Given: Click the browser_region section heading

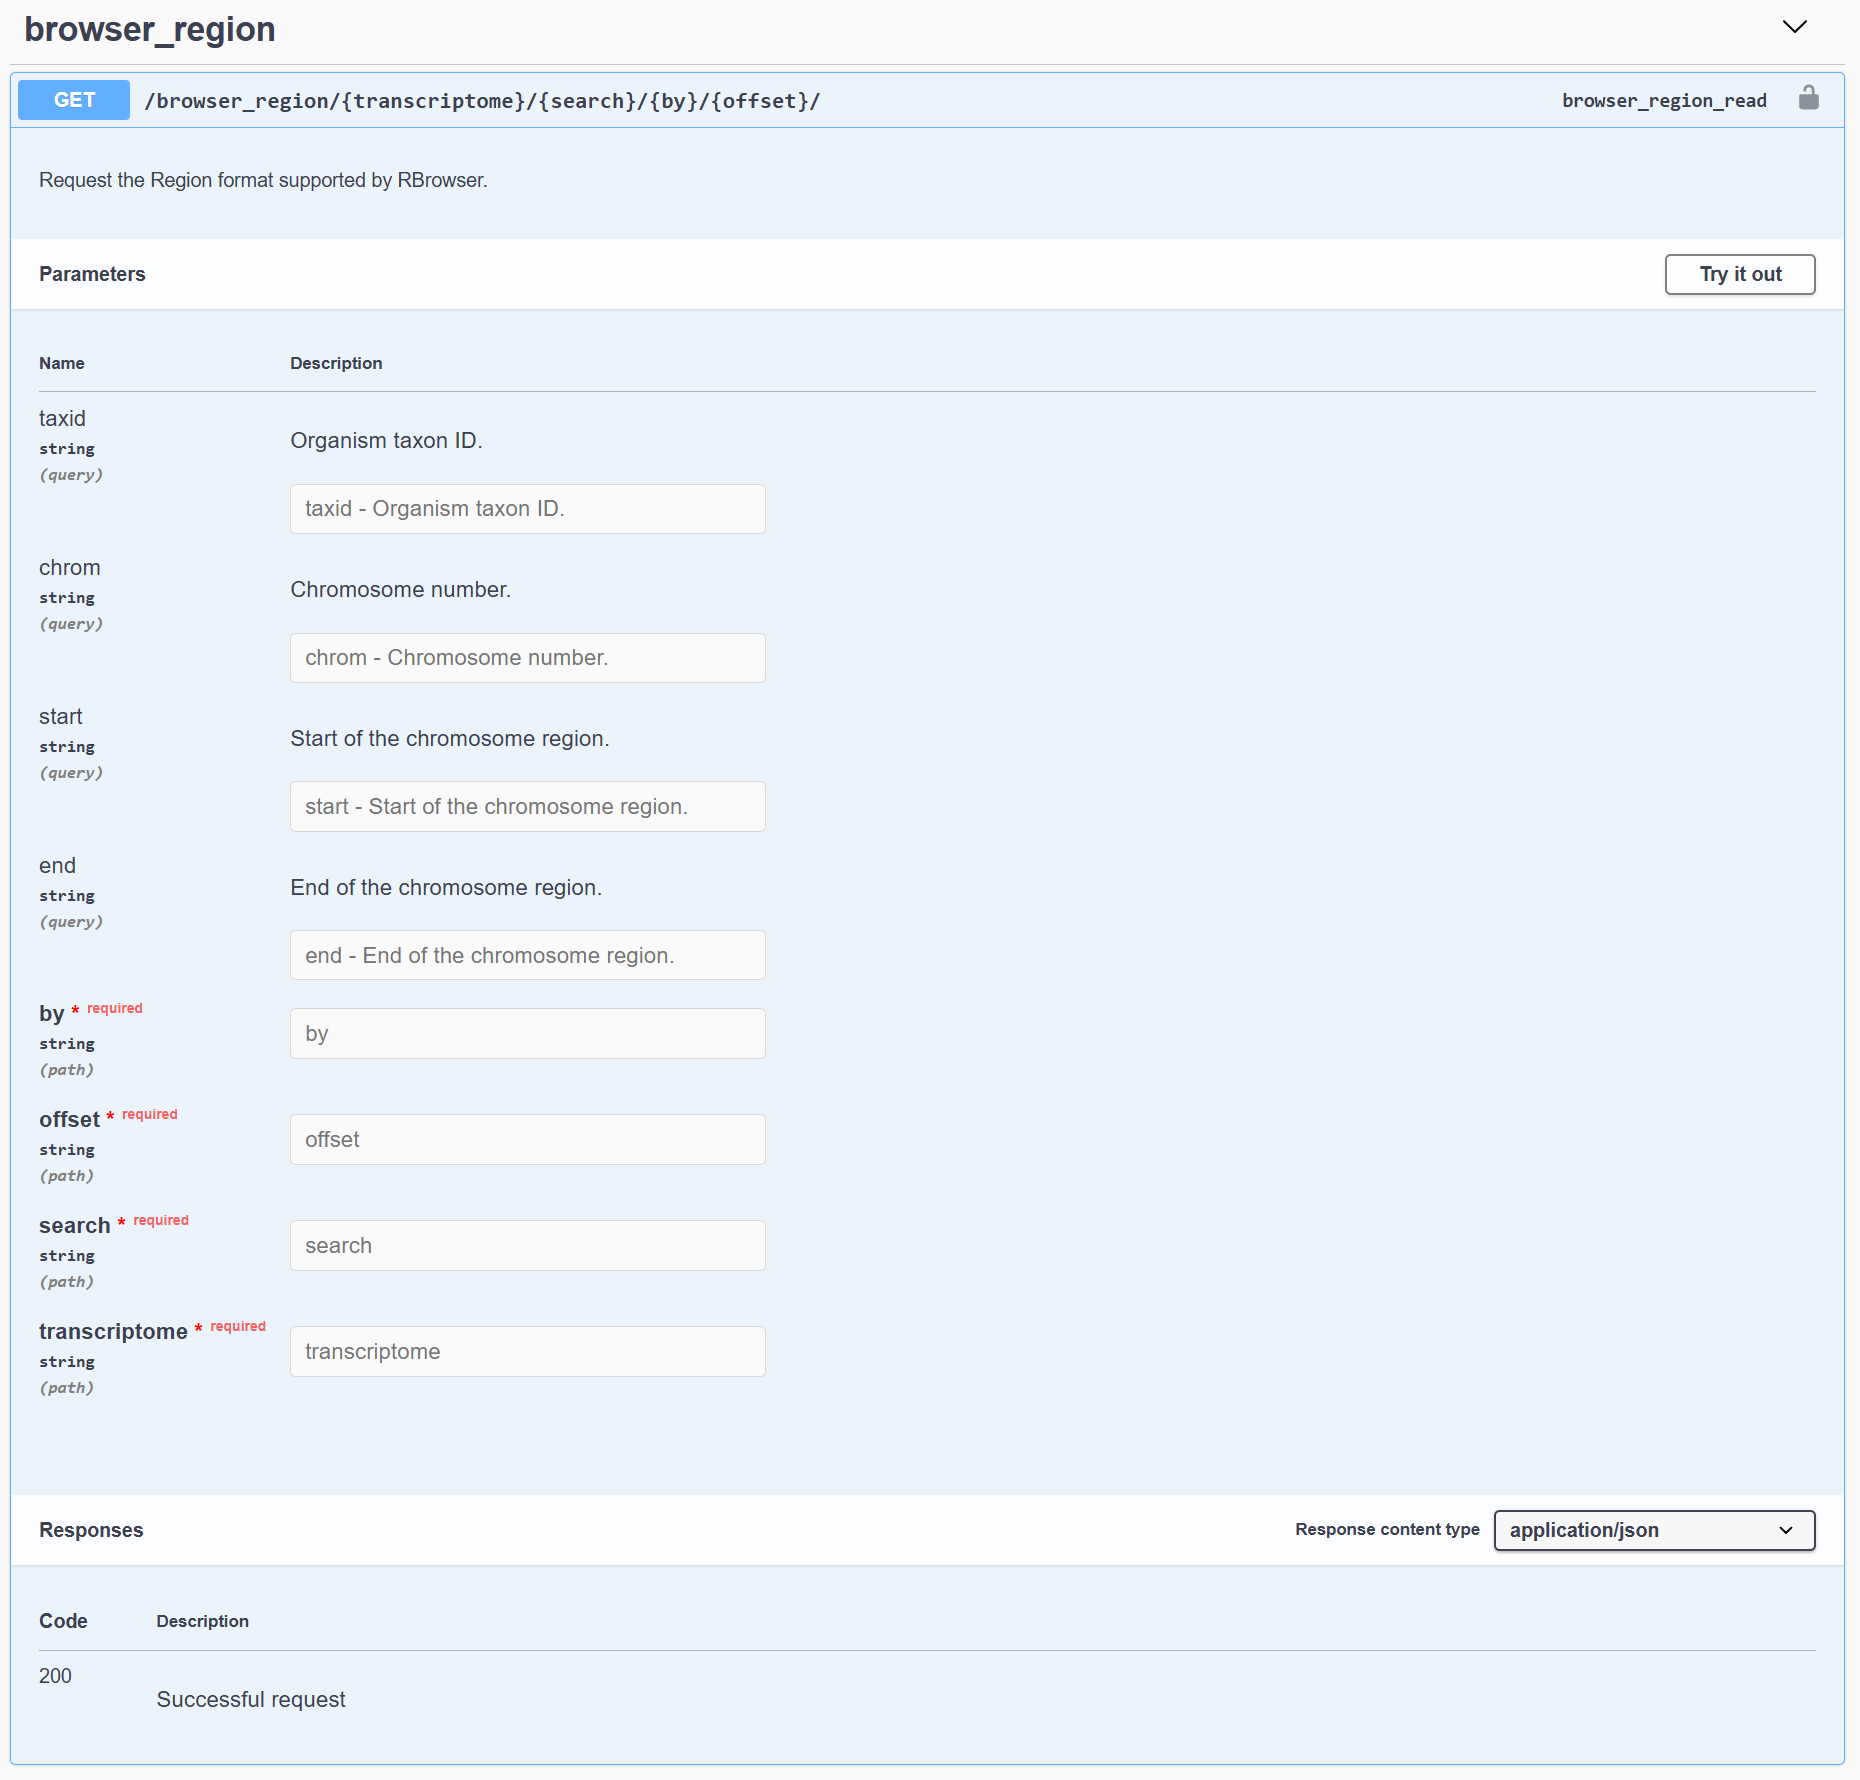Looking at the screenshot, I should point(150,30).
